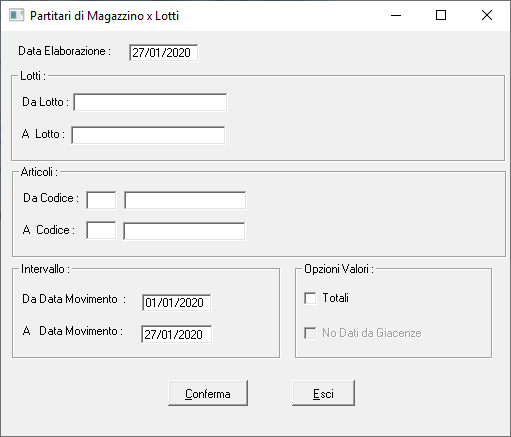Click the A Data Movimento date field

[x=176, y=334]
